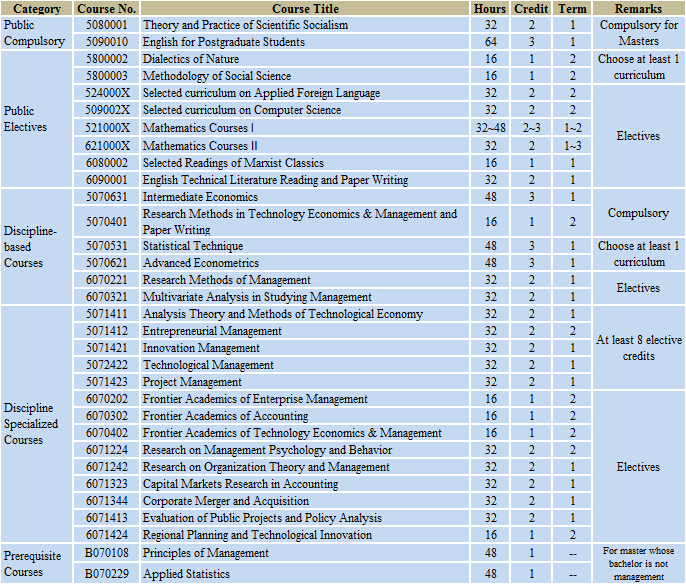The height and width of the screenshot is (584, 686).
Task: Select course number 524000X
Action: point(106,93)
